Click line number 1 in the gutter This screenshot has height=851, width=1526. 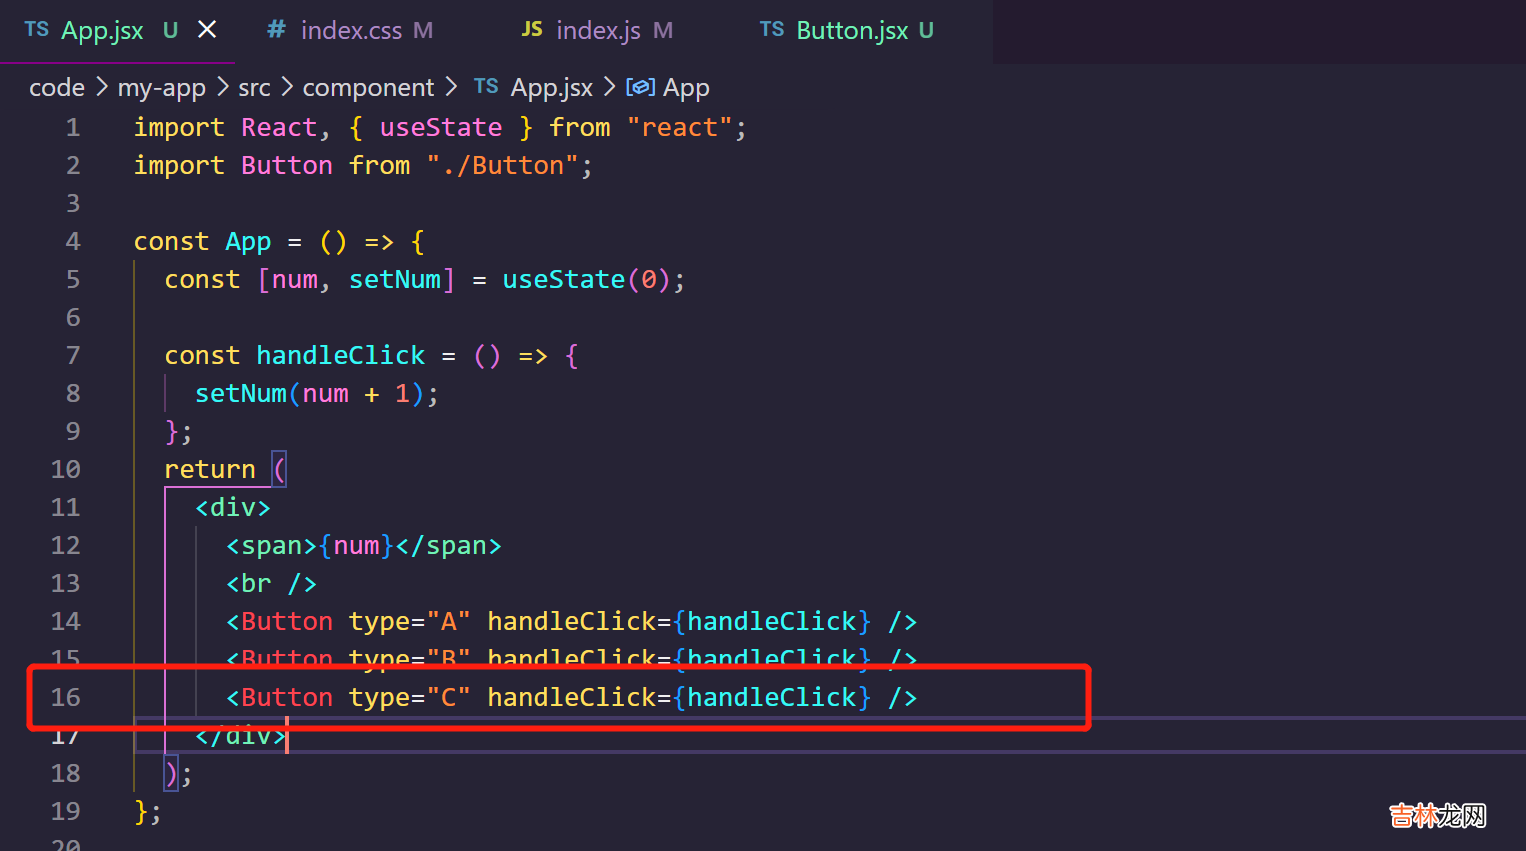click(x=72, y=128)
